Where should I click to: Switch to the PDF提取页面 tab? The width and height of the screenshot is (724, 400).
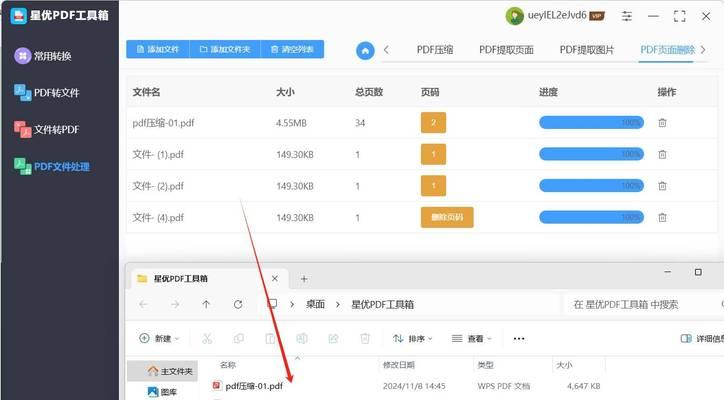pyautogui.click(x=506, y=49)
